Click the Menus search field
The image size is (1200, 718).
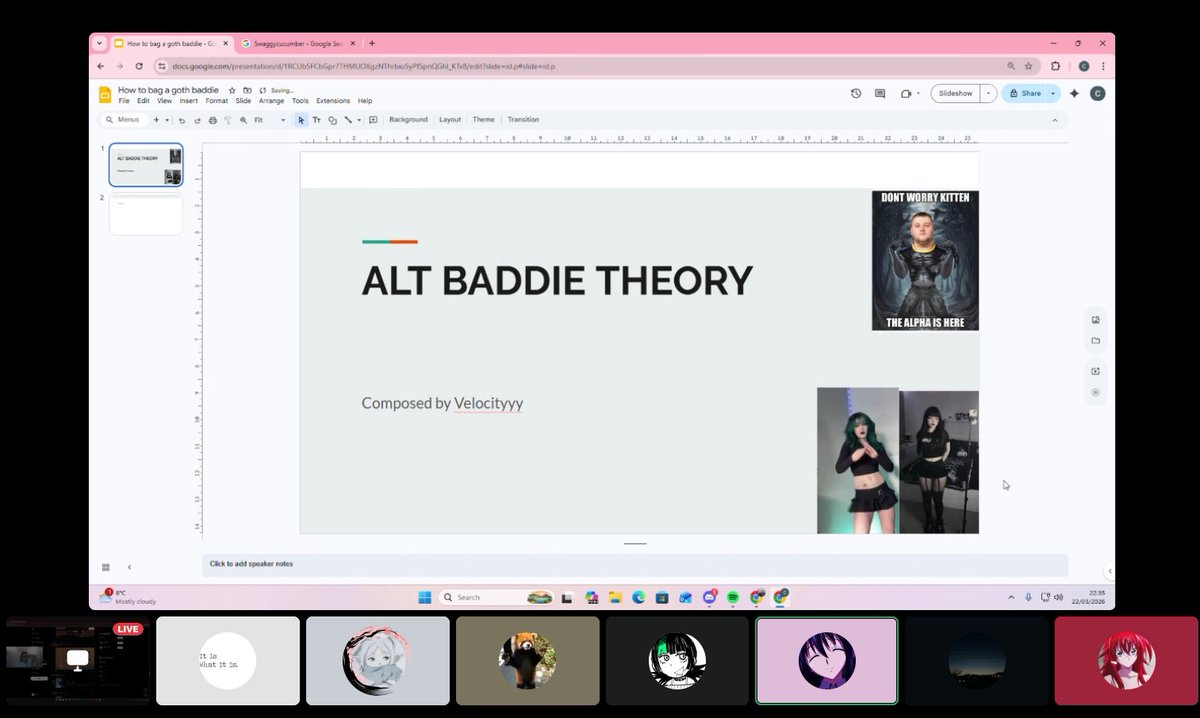click(124, 120)
